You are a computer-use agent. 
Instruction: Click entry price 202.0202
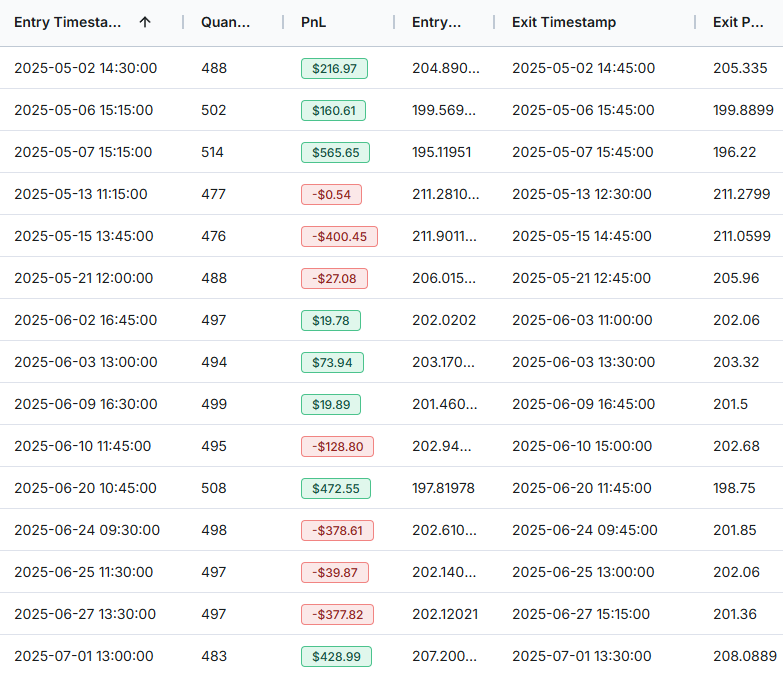point(444,320)
